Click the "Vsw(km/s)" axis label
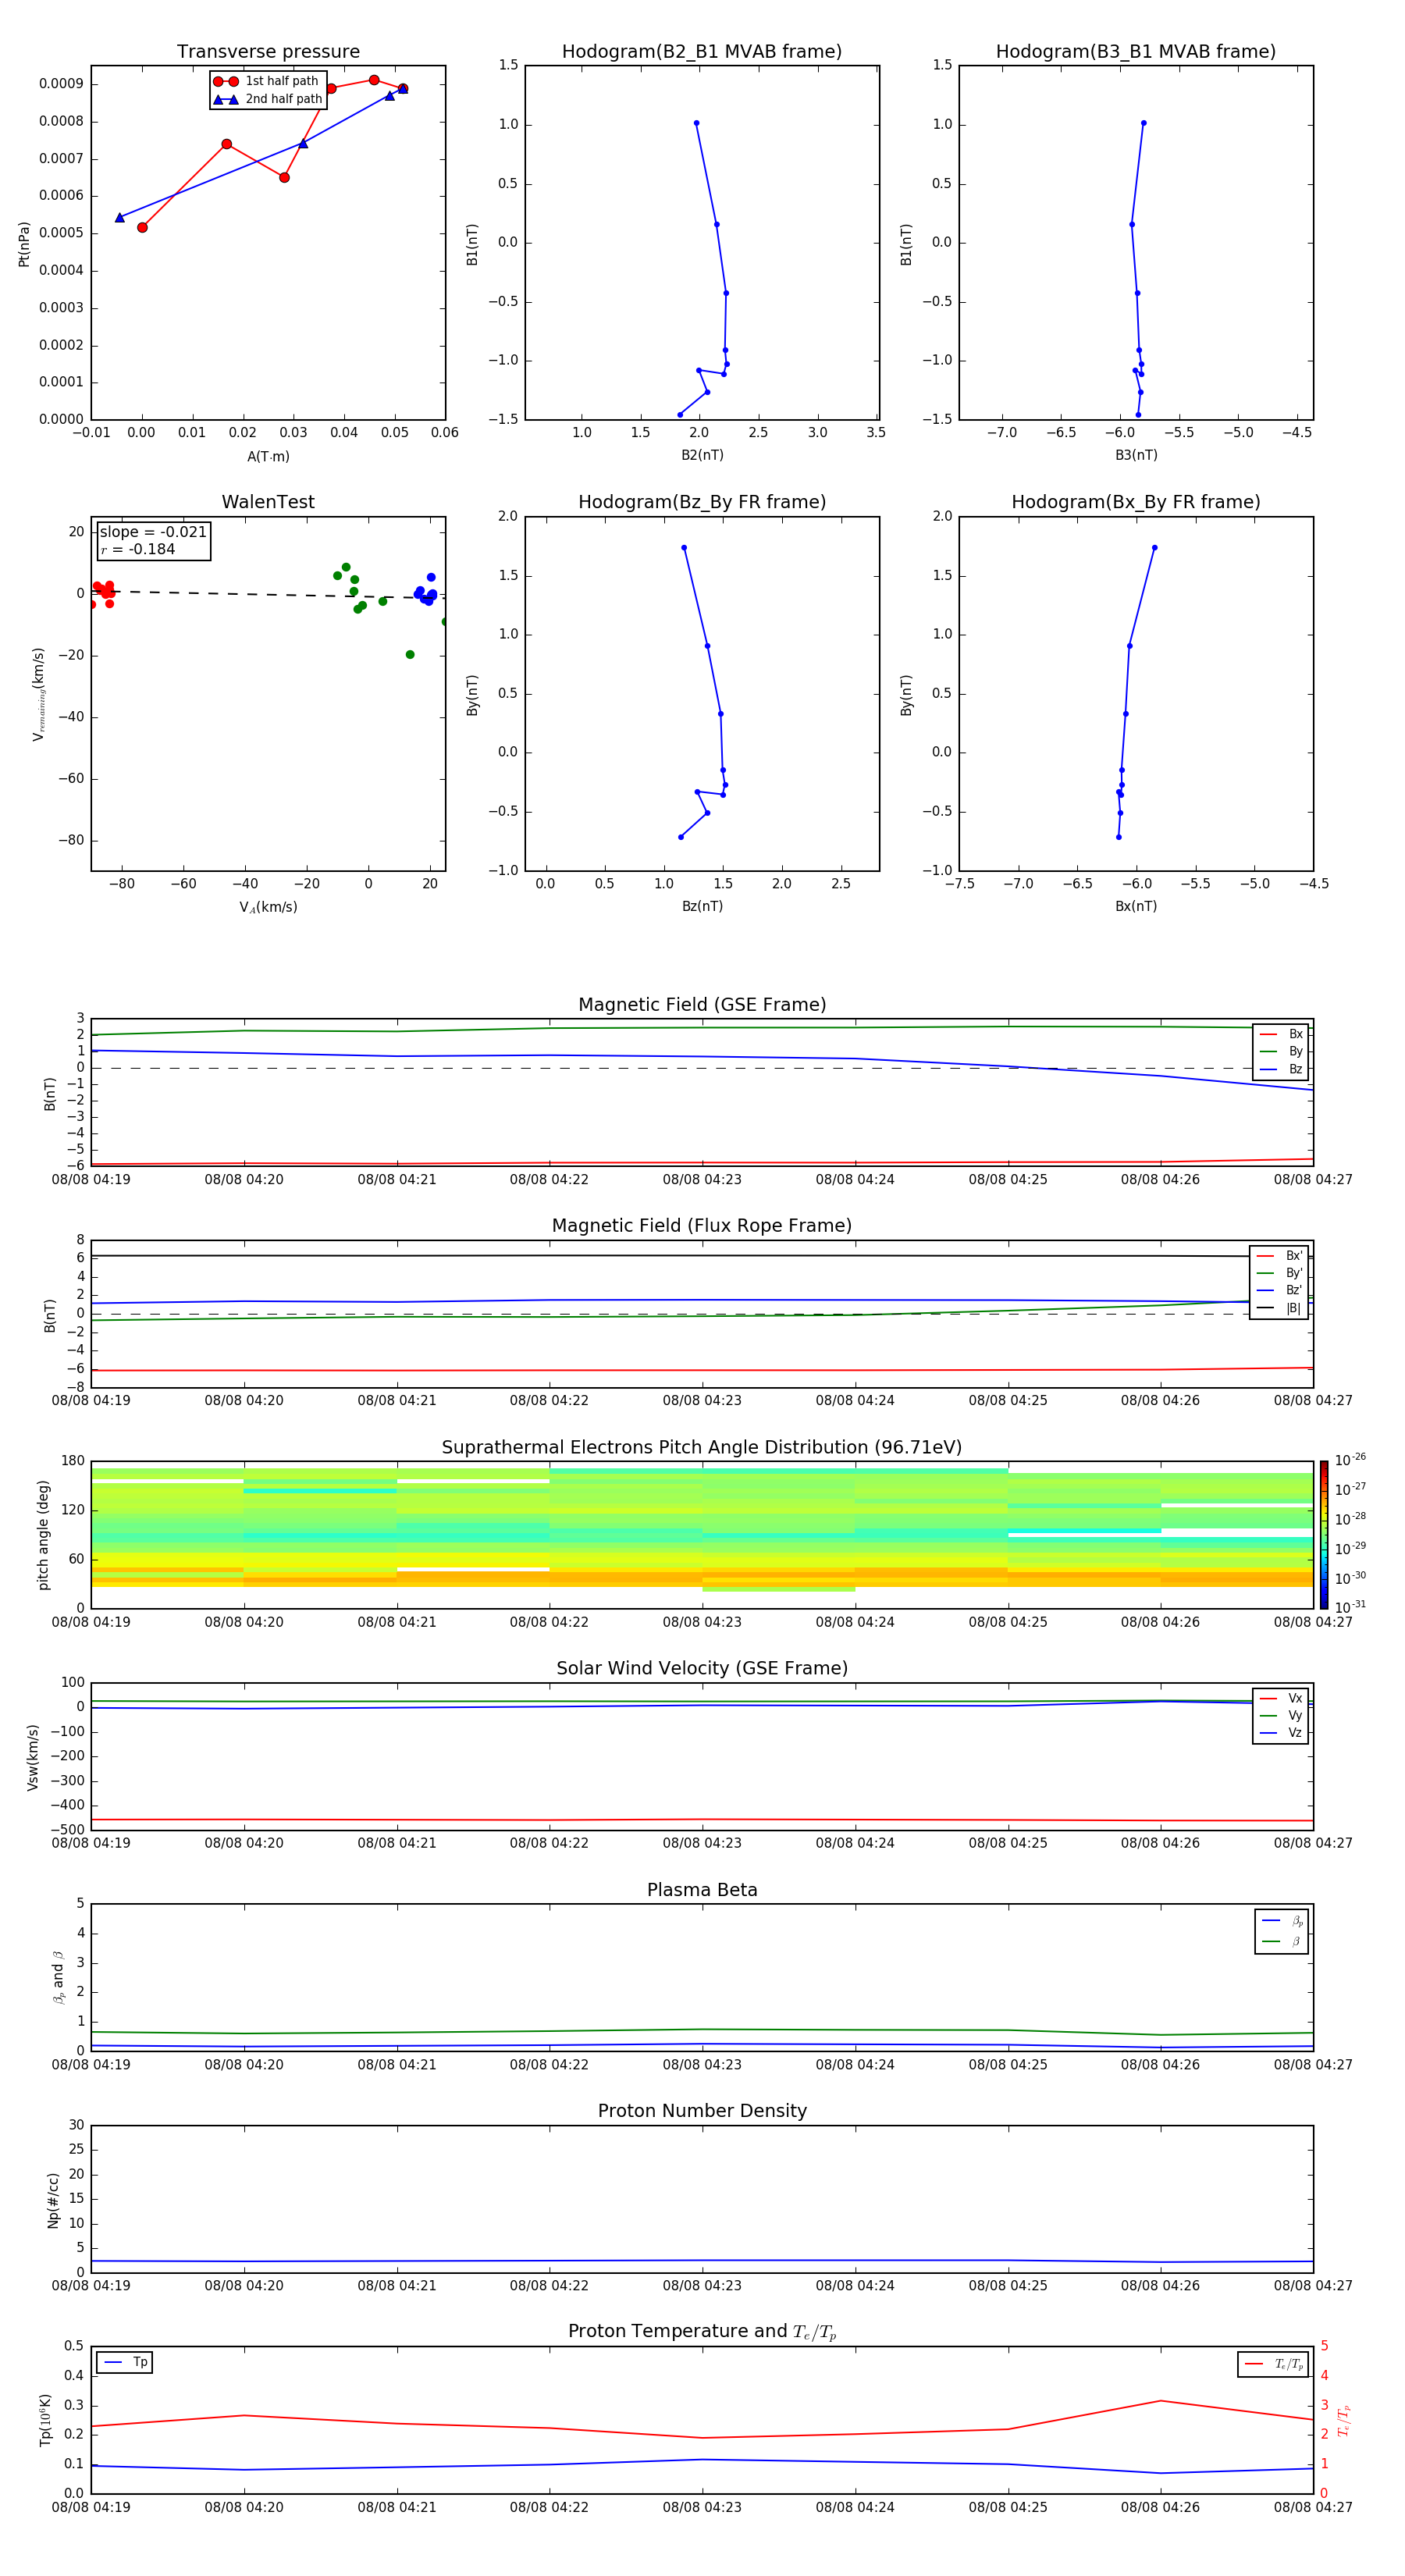Viewport: 1405px width, 2576px height. tap(33, 1757)
